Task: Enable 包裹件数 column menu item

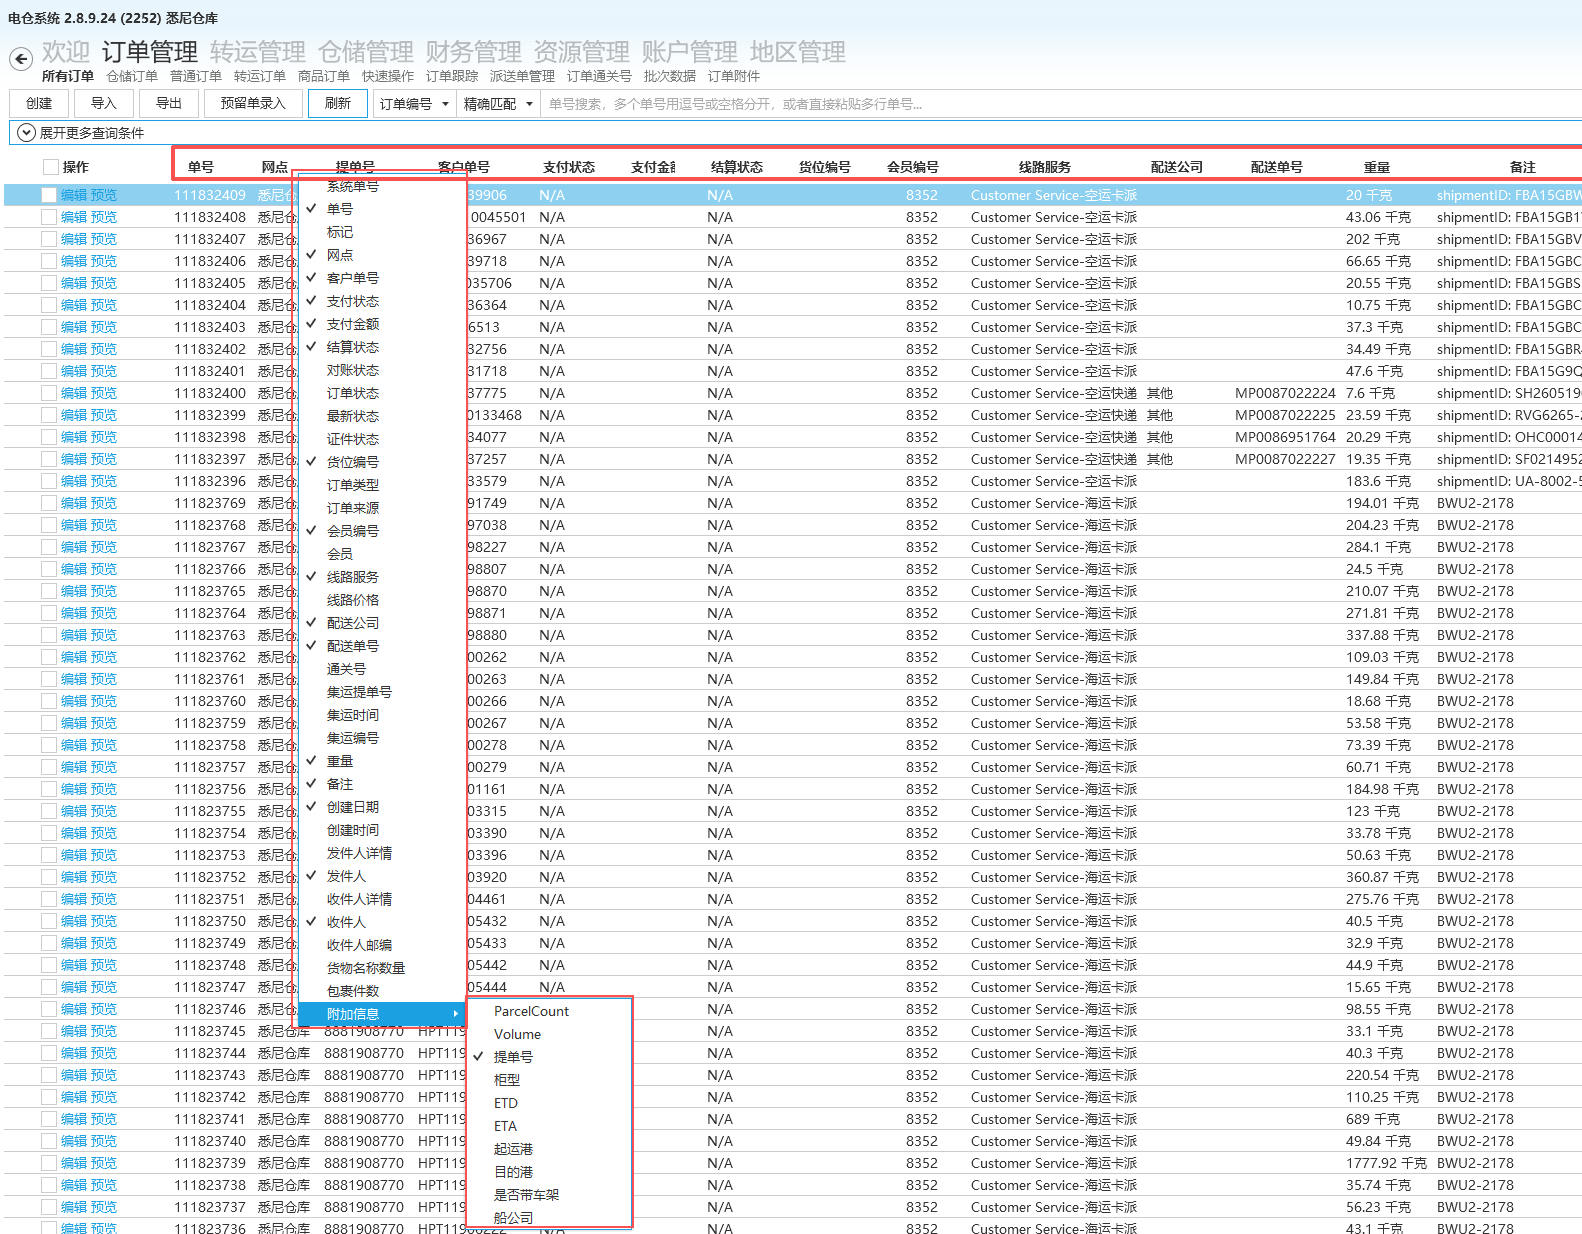Action: click(x=383, y=991)
